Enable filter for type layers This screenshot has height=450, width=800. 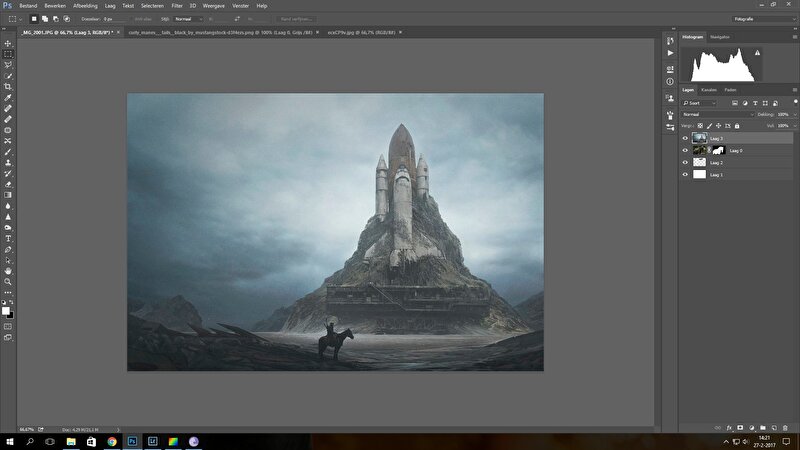[755, 103]
